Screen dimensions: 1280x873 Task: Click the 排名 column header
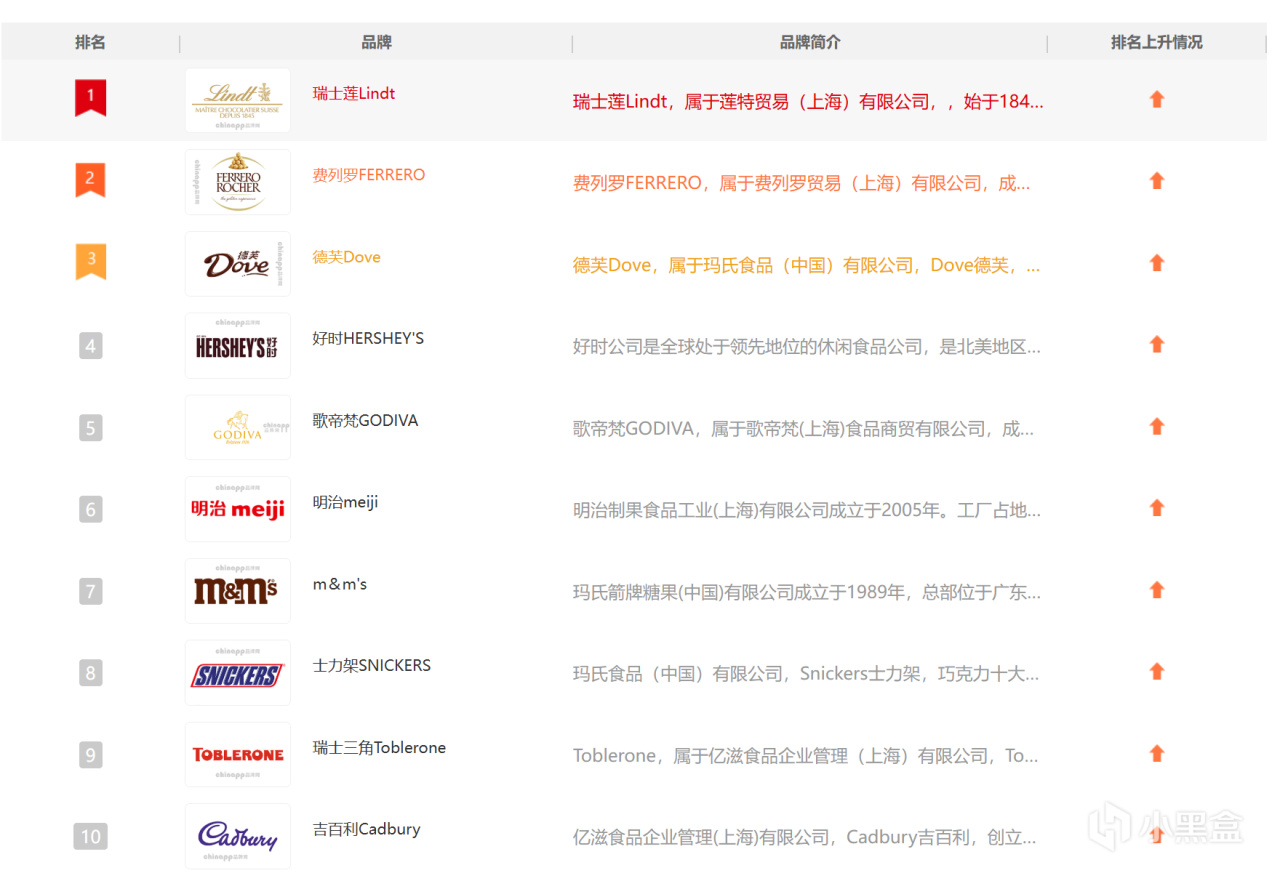pyautogui.click(x=90, y=42)
